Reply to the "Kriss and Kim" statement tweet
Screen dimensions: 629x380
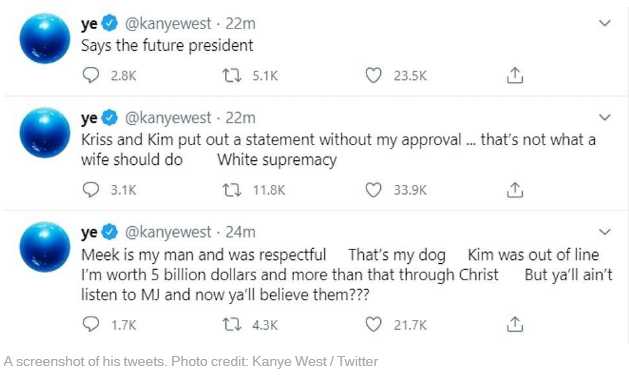click(91, 189)
